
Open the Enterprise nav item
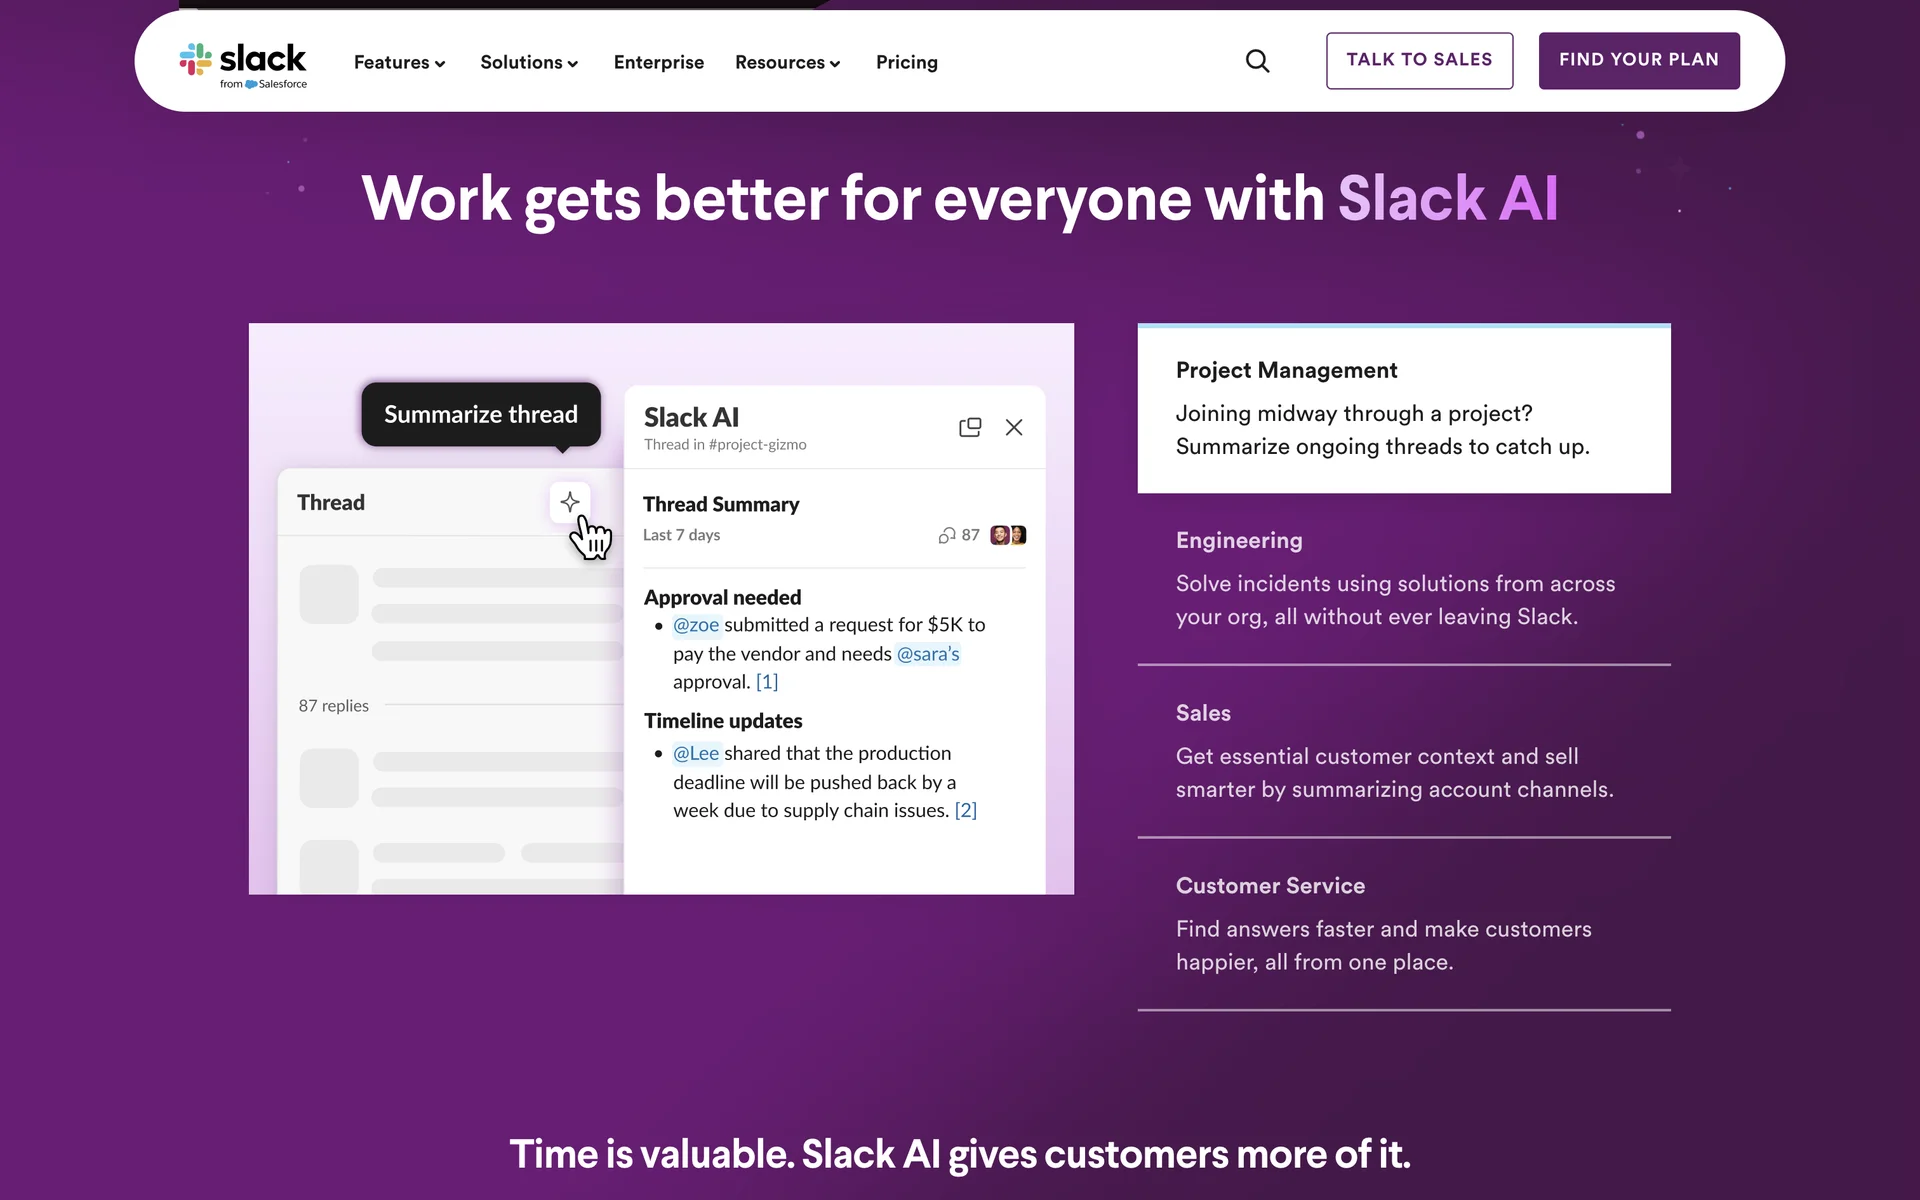[x=658, y=63]
